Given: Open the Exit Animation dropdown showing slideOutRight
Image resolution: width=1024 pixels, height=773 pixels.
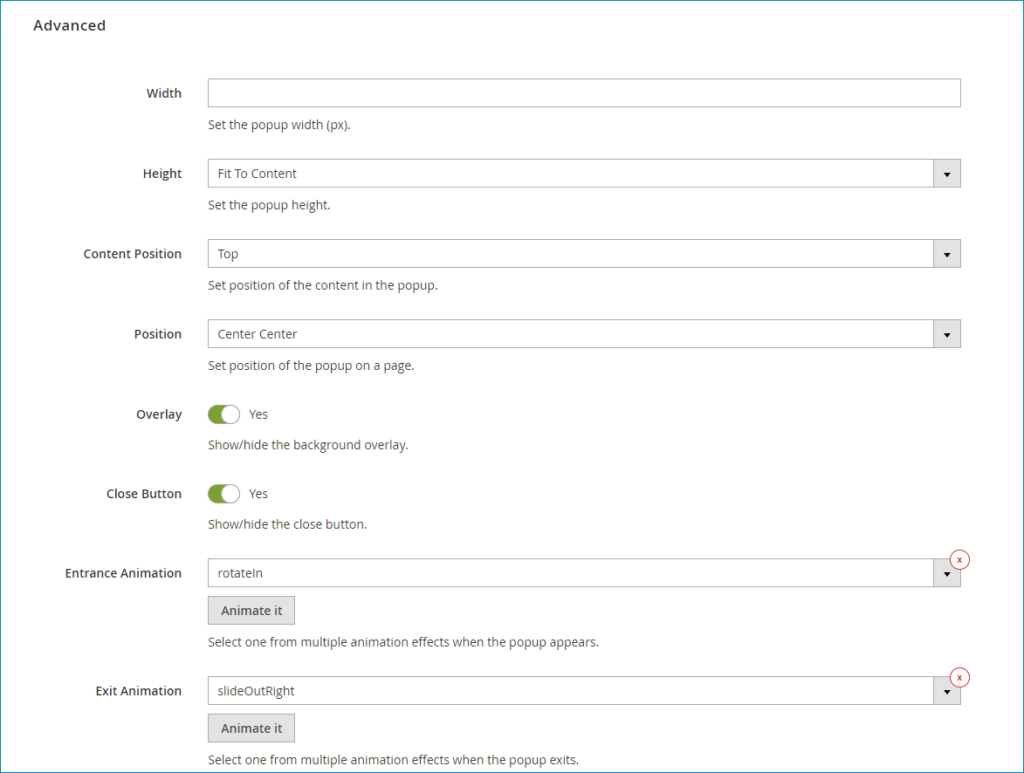Looking at the screenshot, I should 584,691.
